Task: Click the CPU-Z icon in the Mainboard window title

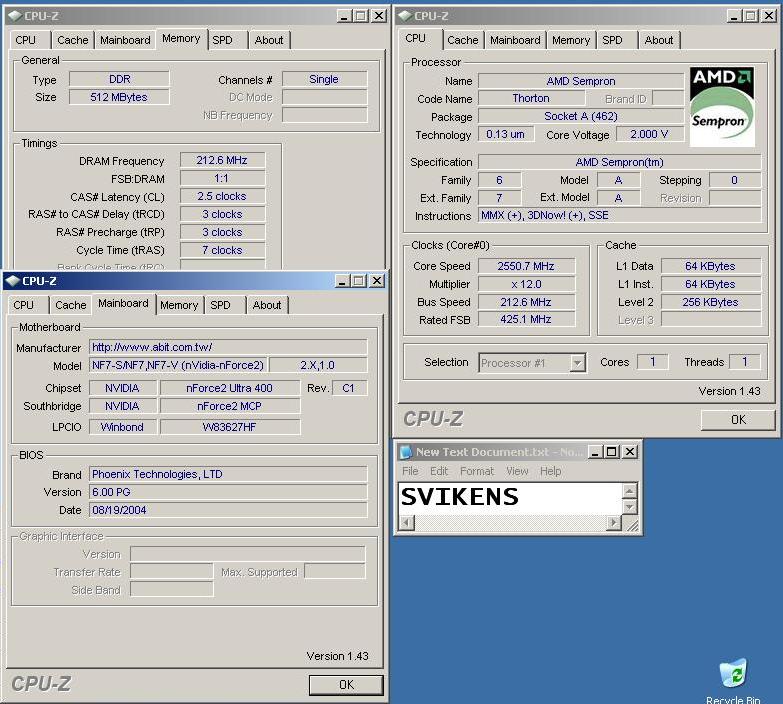Action: pos(12,281)
